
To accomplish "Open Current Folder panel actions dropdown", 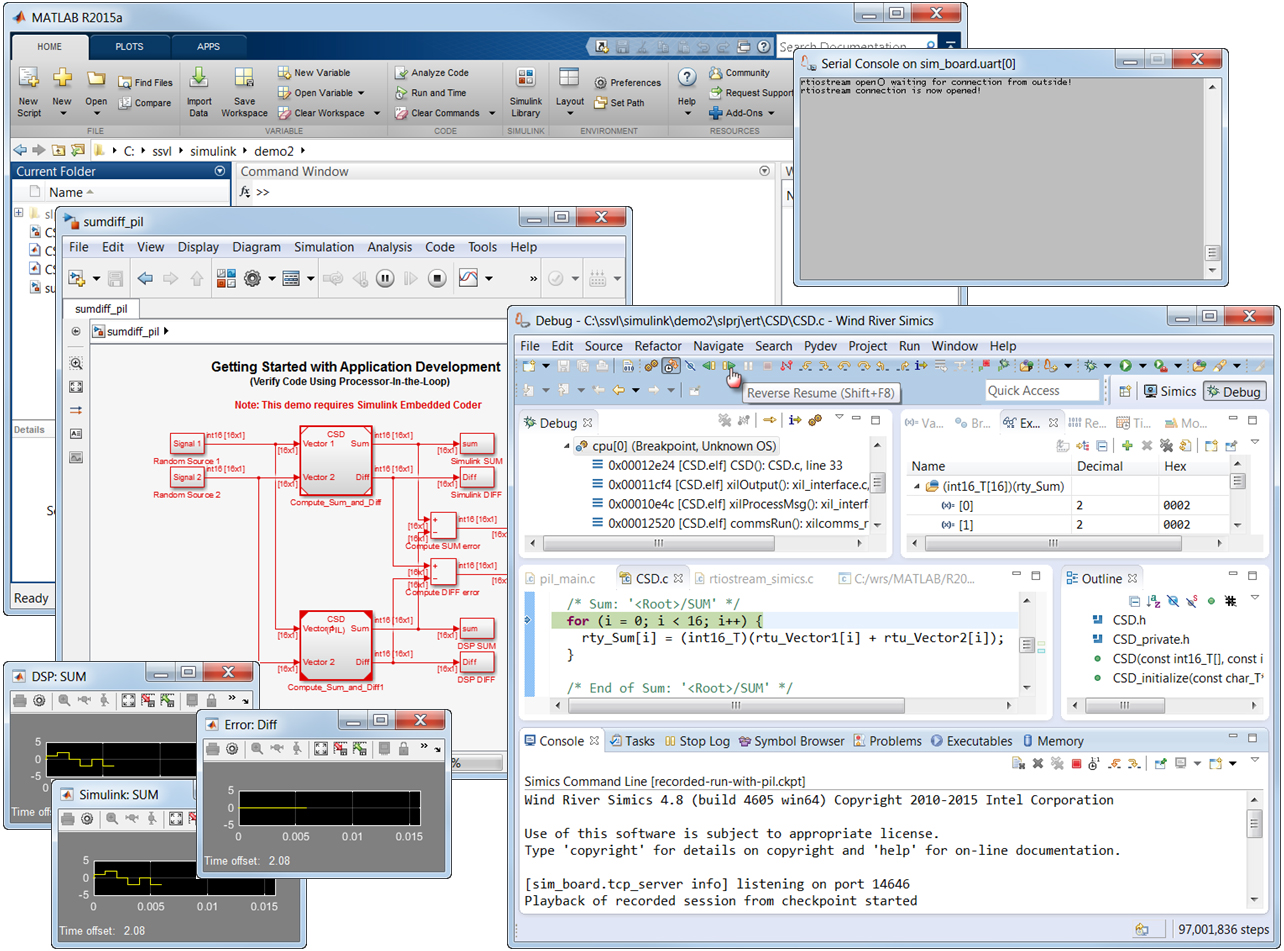I will 220,172.
